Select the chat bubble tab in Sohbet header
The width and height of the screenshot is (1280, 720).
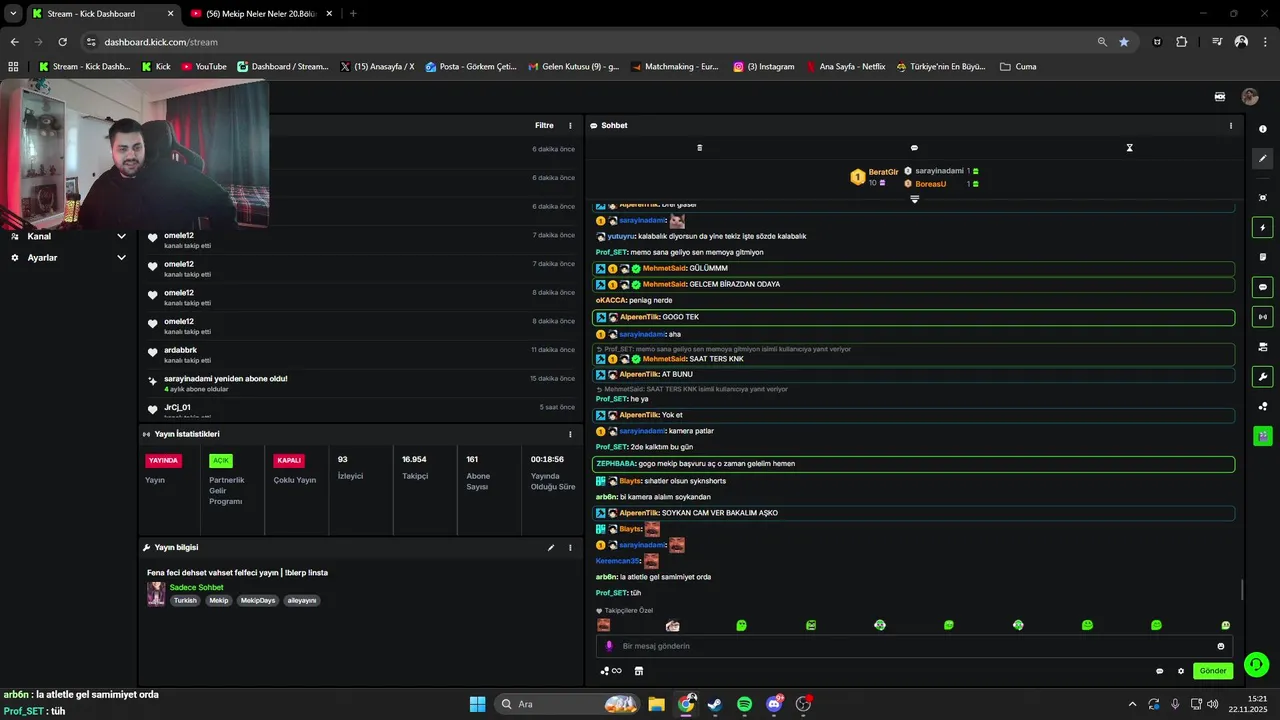[x=914, y=148]
